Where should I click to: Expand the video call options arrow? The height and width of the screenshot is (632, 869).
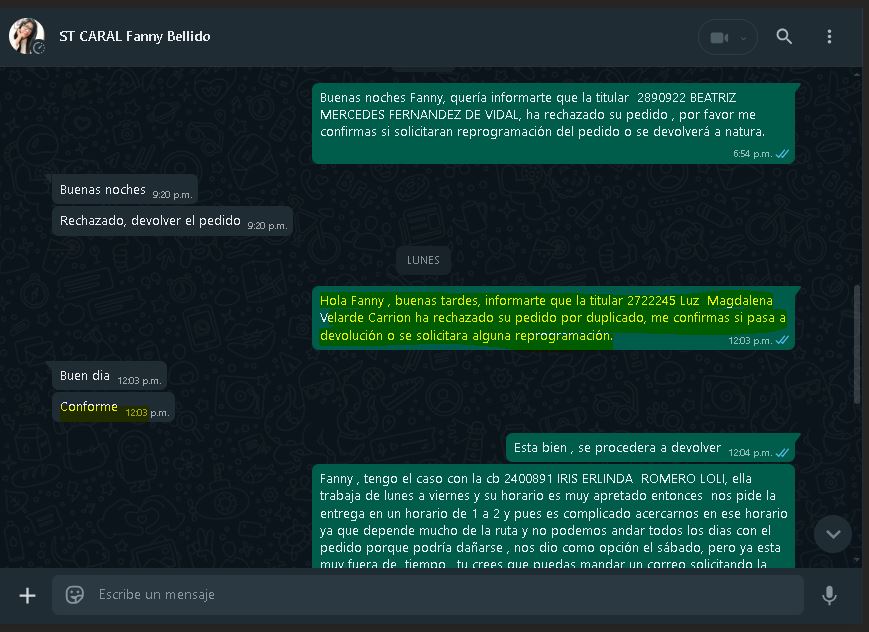coord(744,38)
